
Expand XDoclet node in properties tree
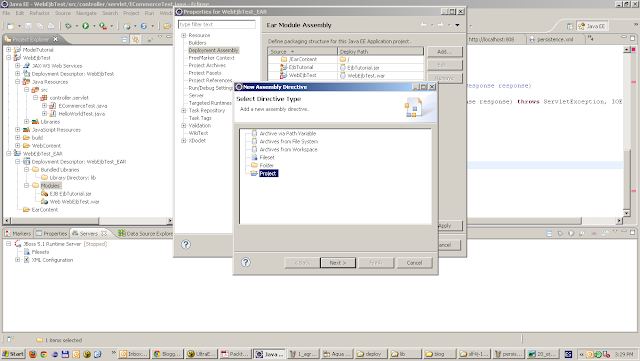[x=184, y=140]
